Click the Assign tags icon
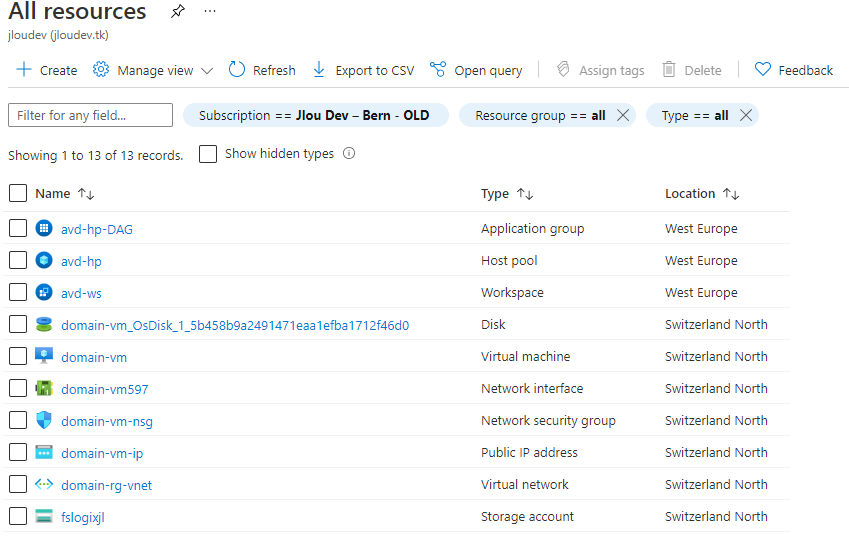This screenshot has width=849, height=536. pos(563,69)
